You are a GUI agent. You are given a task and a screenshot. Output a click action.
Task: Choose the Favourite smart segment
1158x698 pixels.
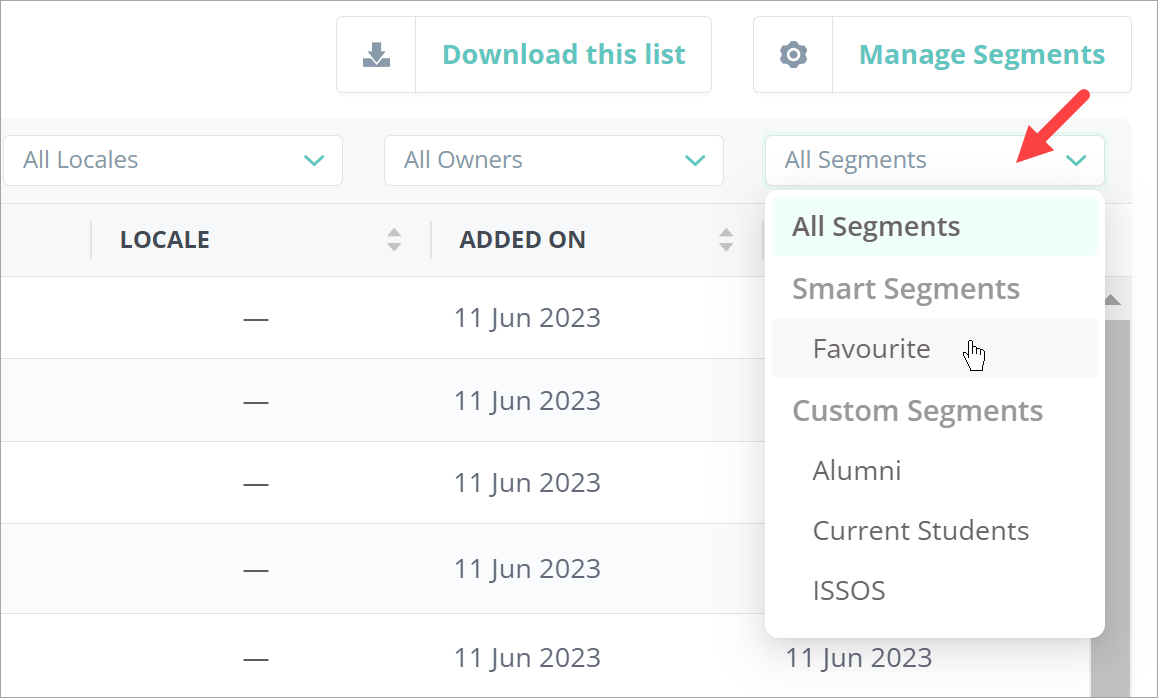coord(871,349)
